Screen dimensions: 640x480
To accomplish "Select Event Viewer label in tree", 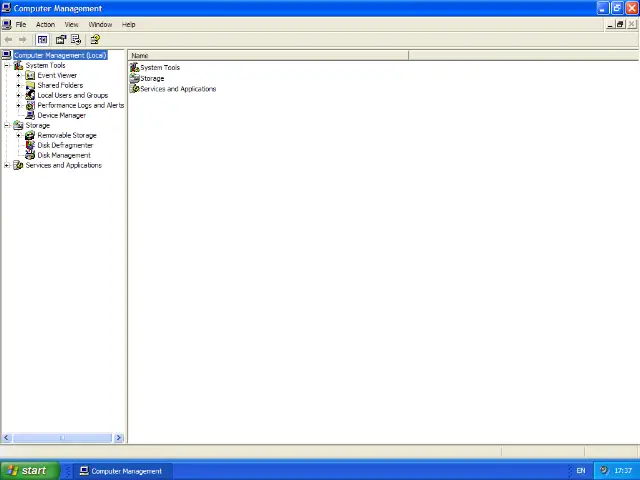I will coord(57,76).
